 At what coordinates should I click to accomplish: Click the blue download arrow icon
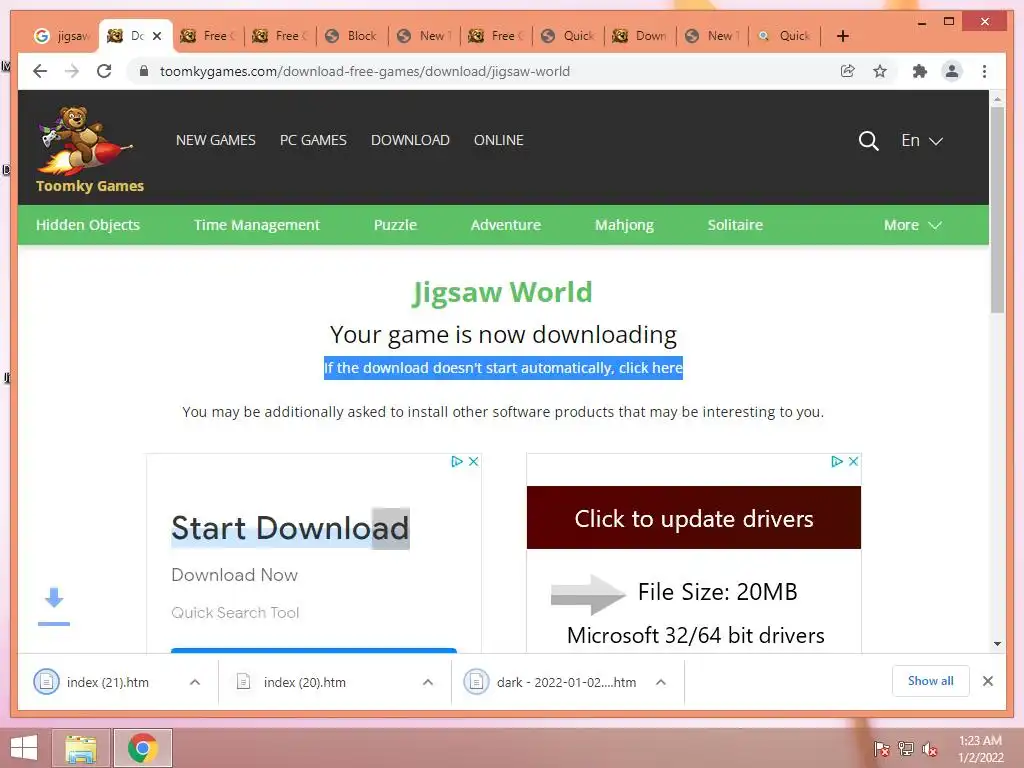[54, 605]
